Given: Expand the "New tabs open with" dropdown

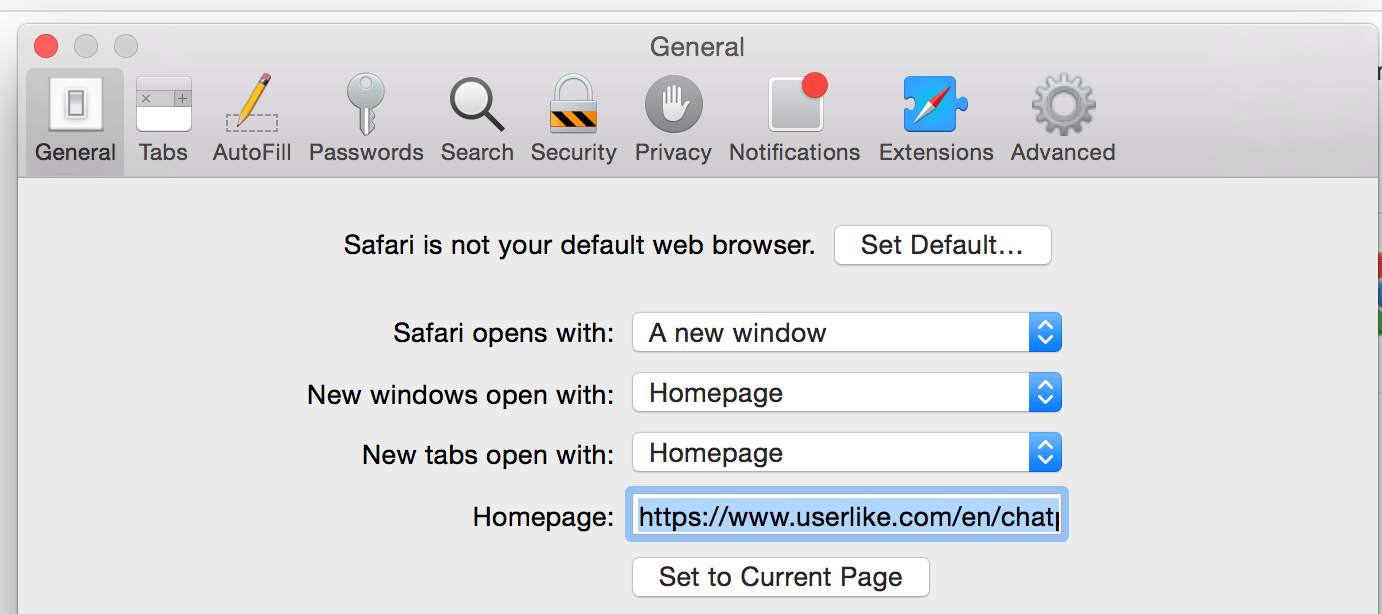Looking at the screenshot, I should (x=846, y=453).
